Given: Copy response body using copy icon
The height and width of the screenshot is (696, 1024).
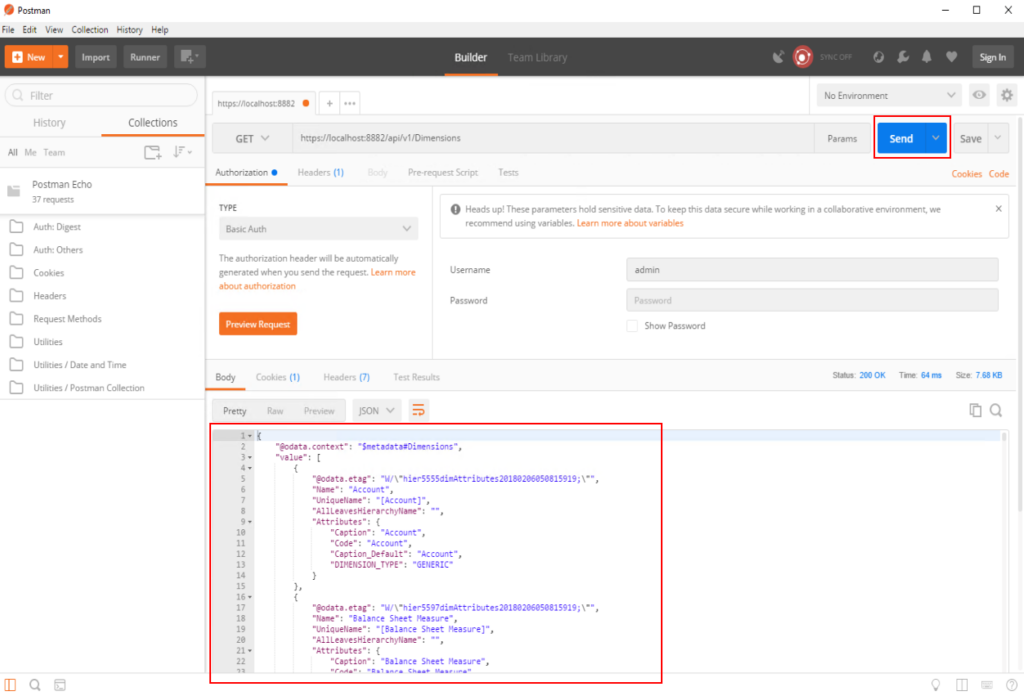Looking at the screenshot, I should coord(975,410).
